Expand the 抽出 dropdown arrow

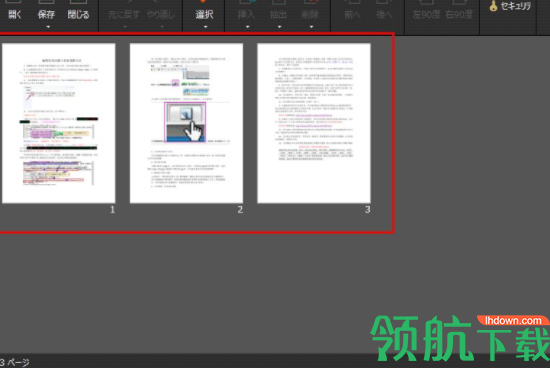(x=280, y=27)
